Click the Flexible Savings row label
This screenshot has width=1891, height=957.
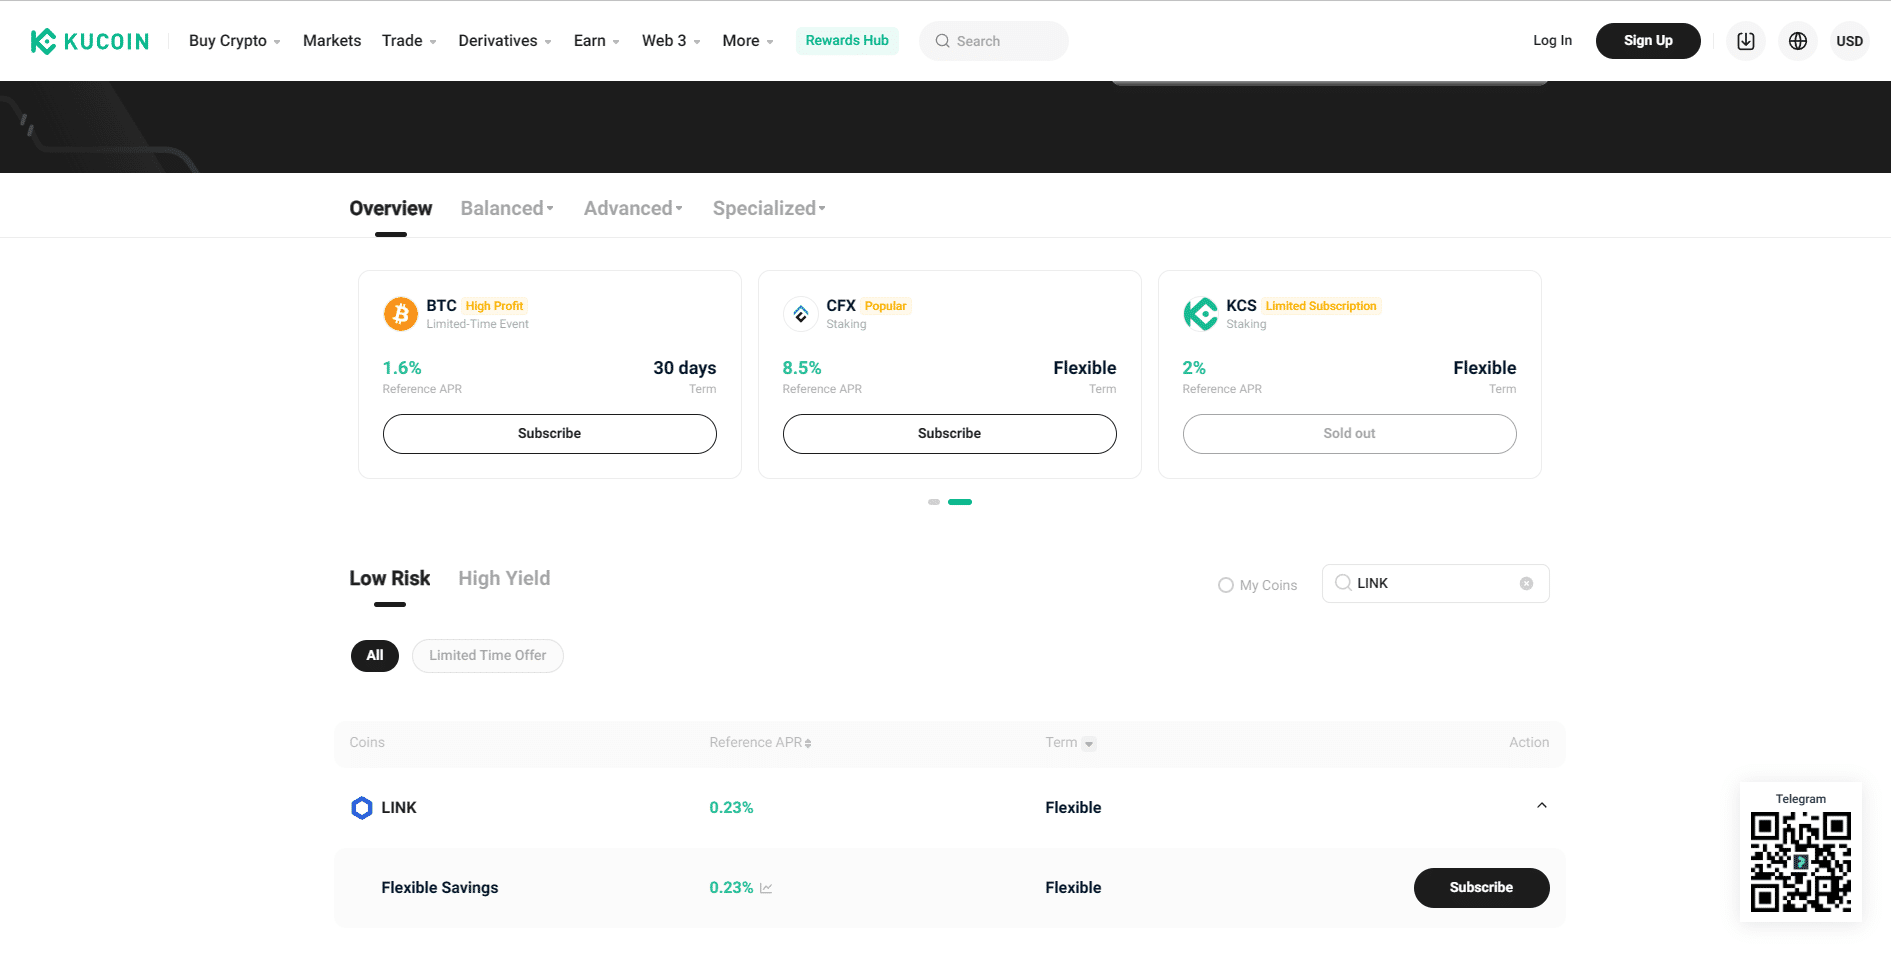point(440,888)
